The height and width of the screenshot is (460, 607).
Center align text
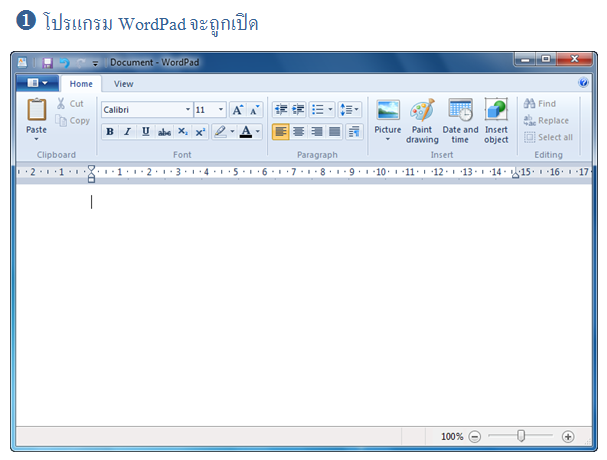[298, 132]
